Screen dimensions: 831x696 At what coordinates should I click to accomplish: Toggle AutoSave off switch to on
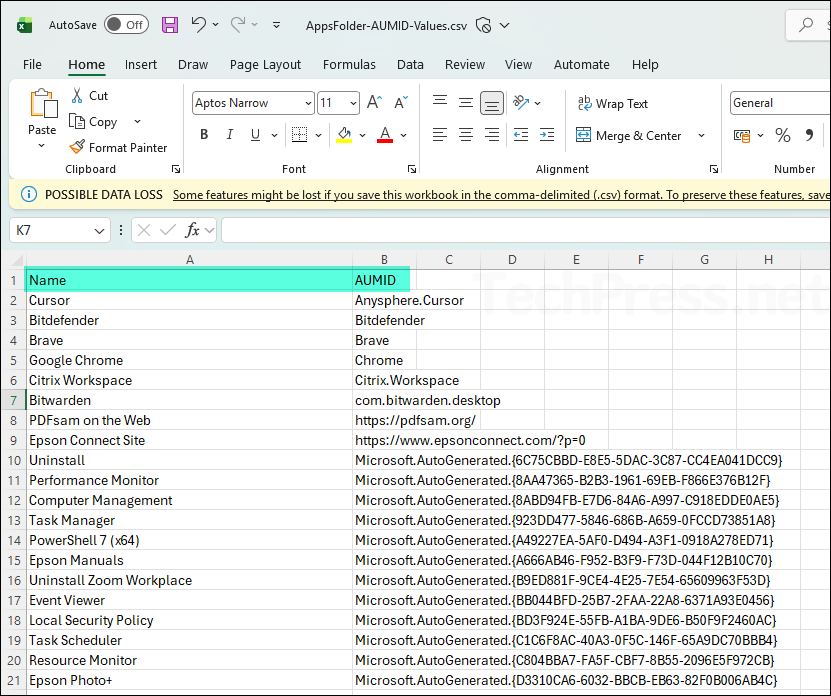coord(126,23)
